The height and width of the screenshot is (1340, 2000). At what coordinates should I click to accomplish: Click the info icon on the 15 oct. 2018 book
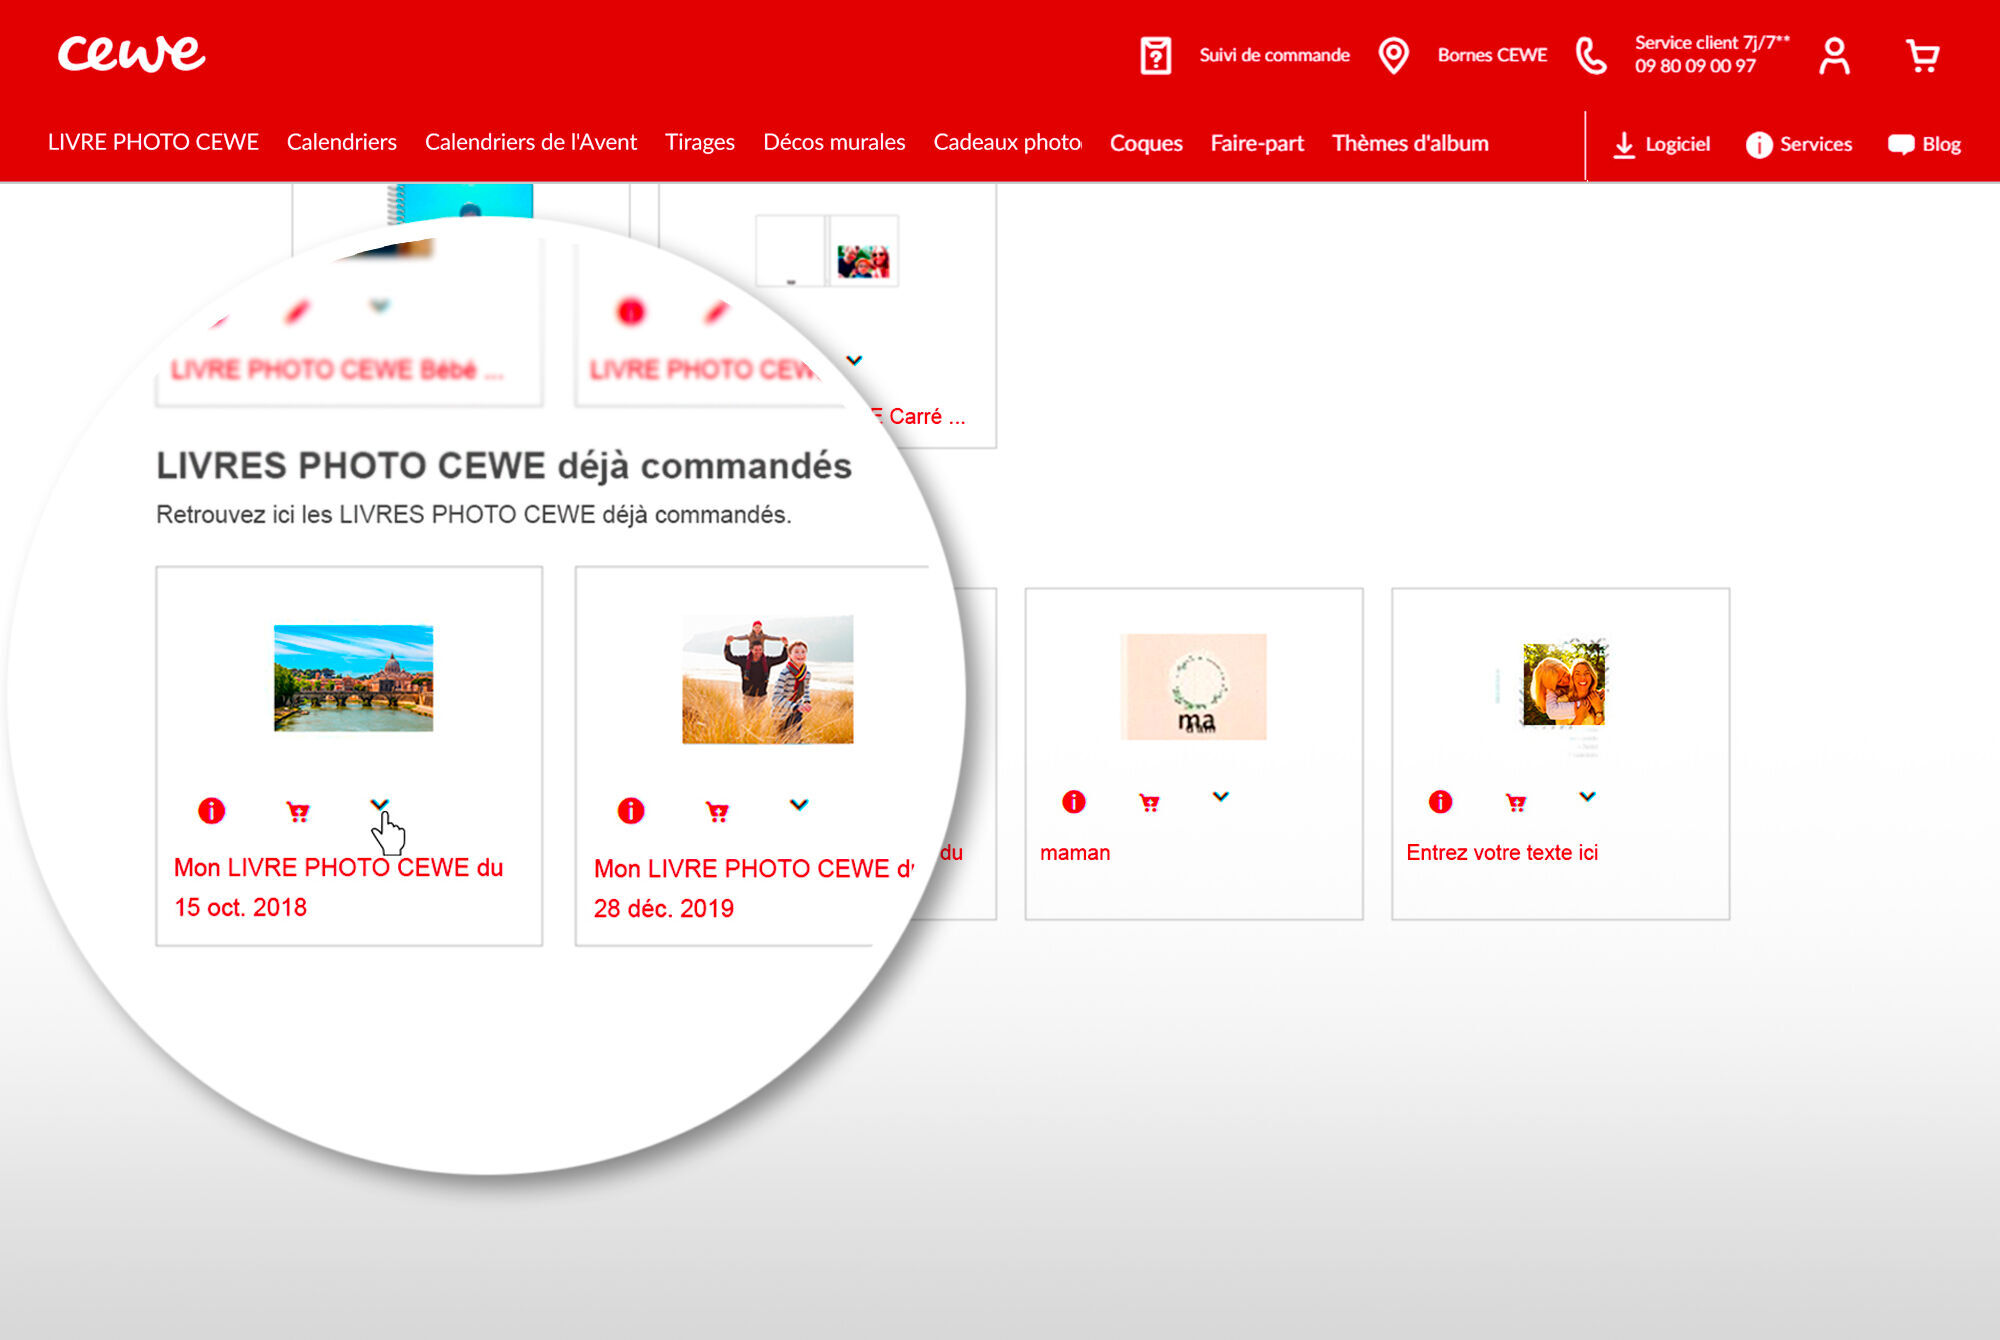pyautogui.click(x=211, y=812)
